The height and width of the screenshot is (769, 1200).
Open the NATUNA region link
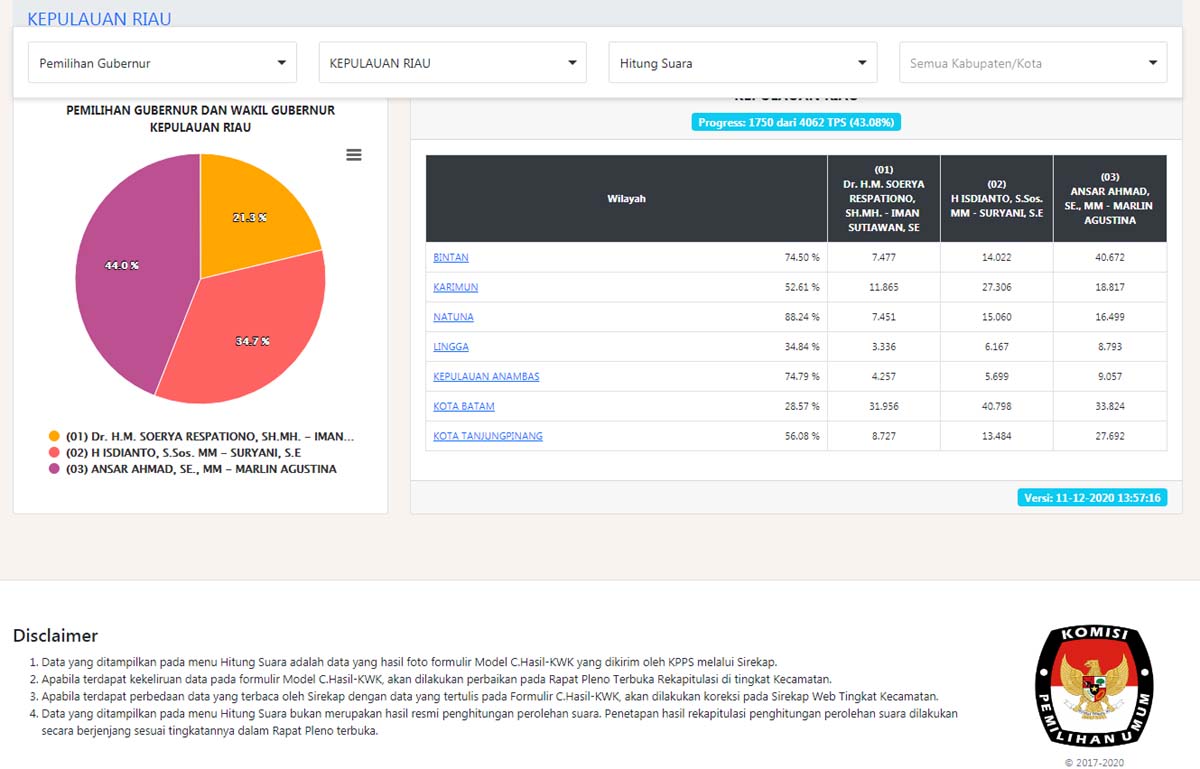click(454, 318)
